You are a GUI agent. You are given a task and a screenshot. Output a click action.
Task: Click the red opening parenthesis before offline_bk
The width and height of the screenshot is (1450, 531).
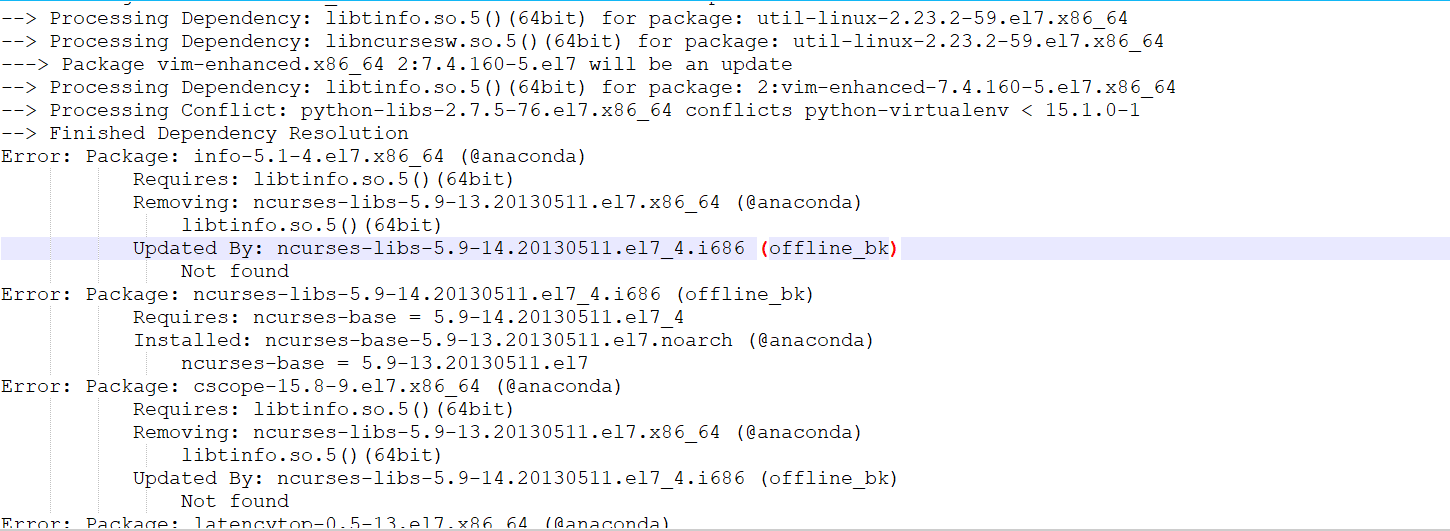[763, 248]
